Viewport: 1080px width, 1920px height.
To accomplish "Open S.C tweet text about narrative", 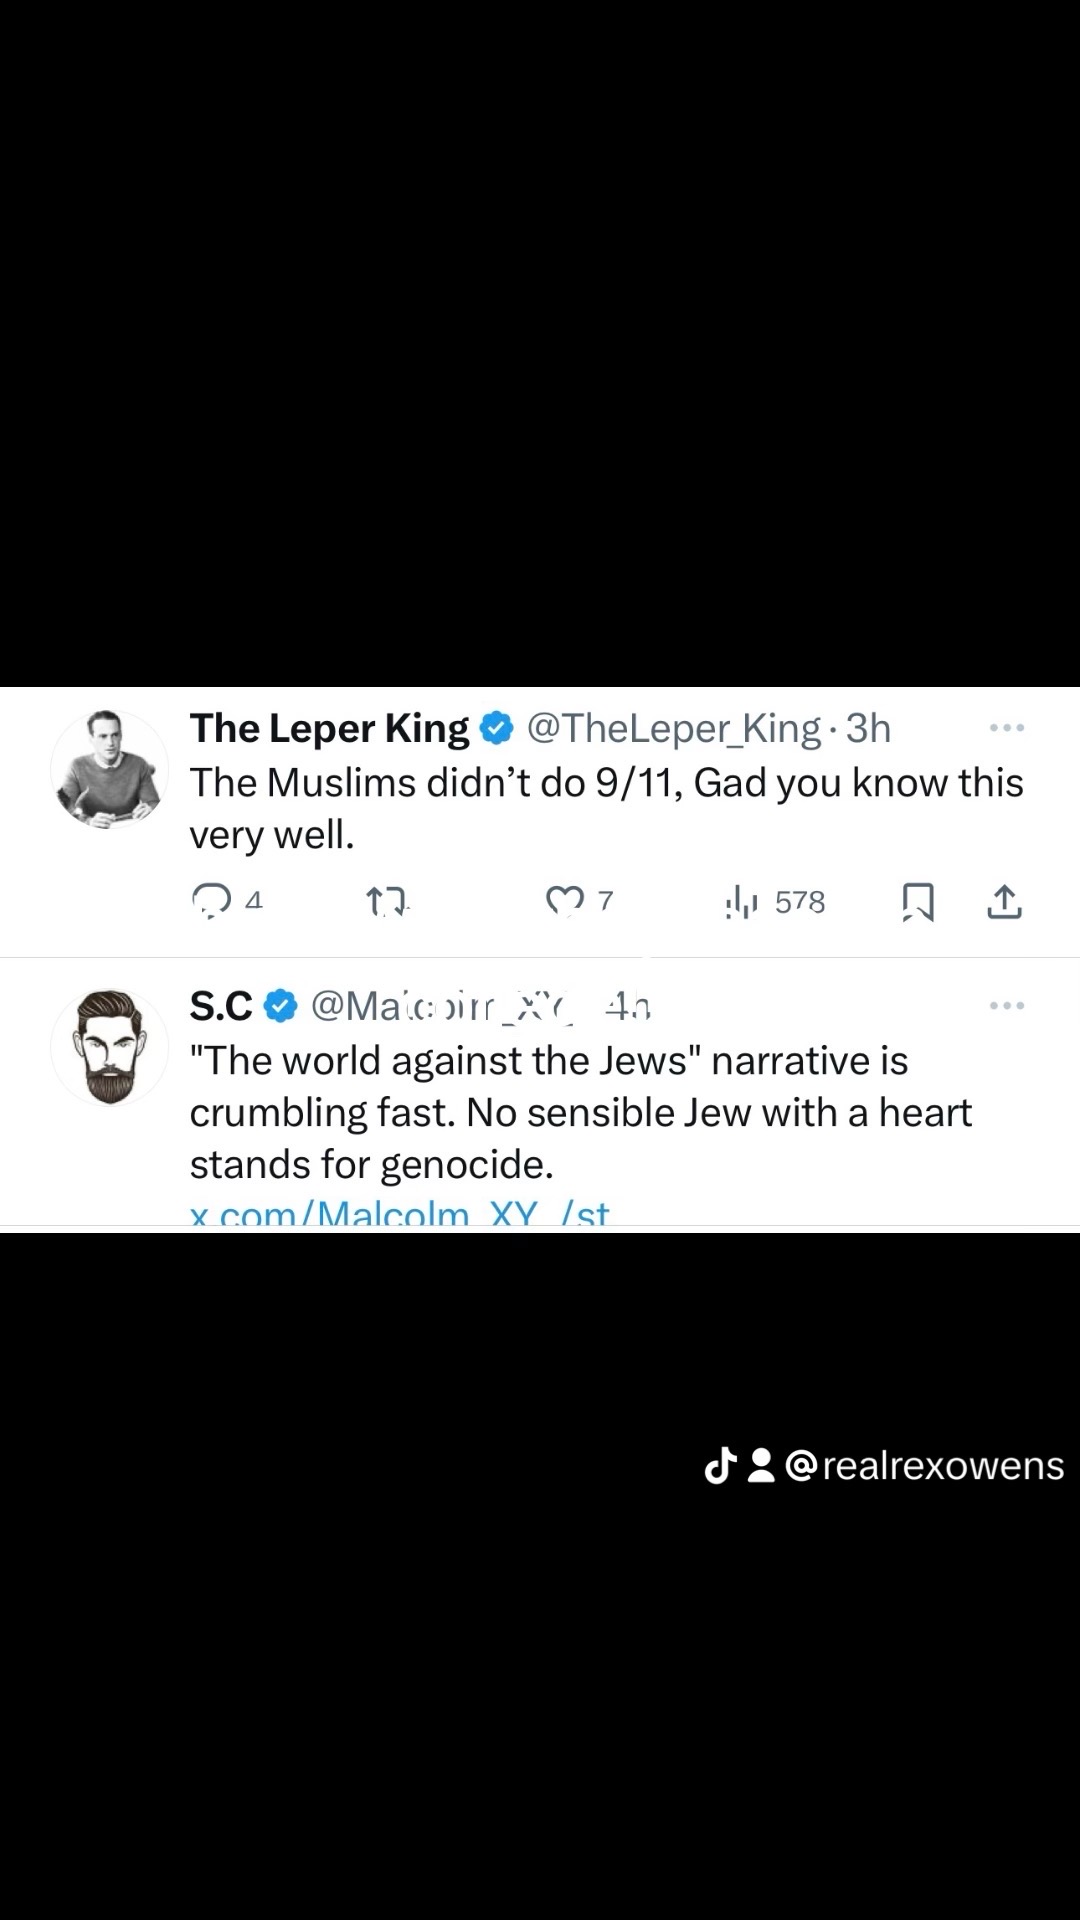I will coord(581,1112).
